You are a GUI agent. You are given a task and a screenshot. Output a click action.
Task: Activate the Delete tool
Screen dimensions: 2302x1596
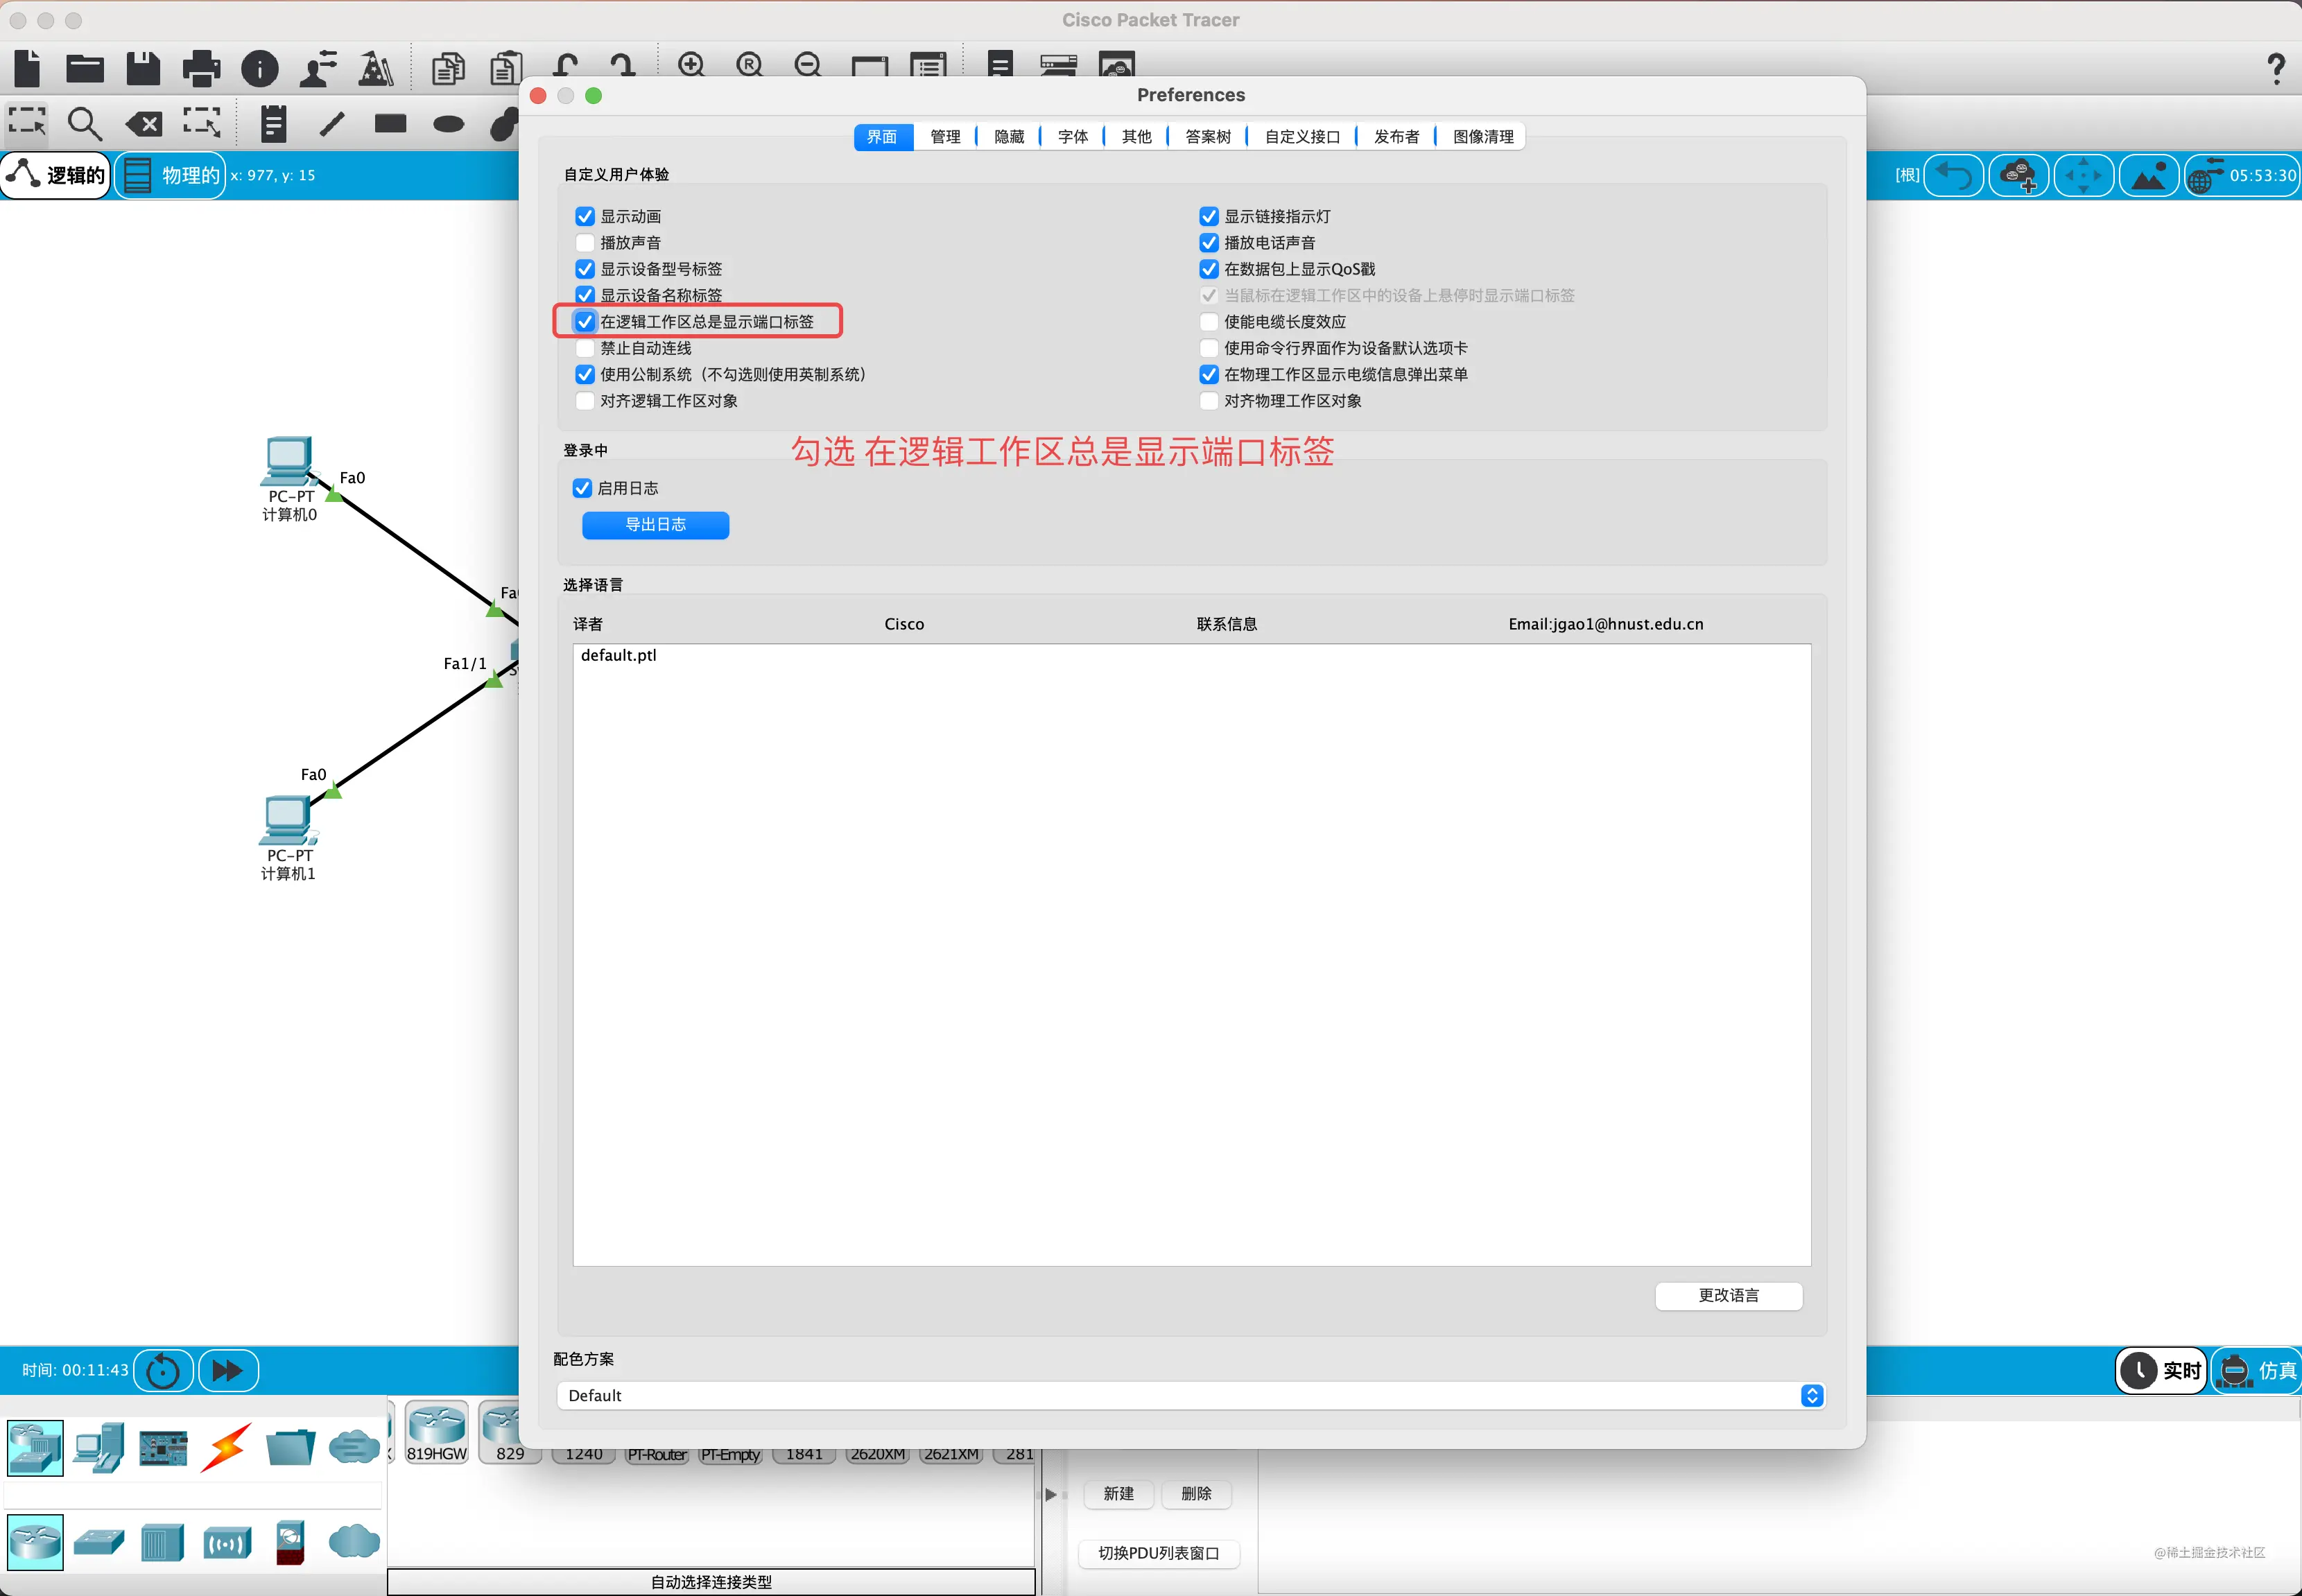(x=143, y=124)
